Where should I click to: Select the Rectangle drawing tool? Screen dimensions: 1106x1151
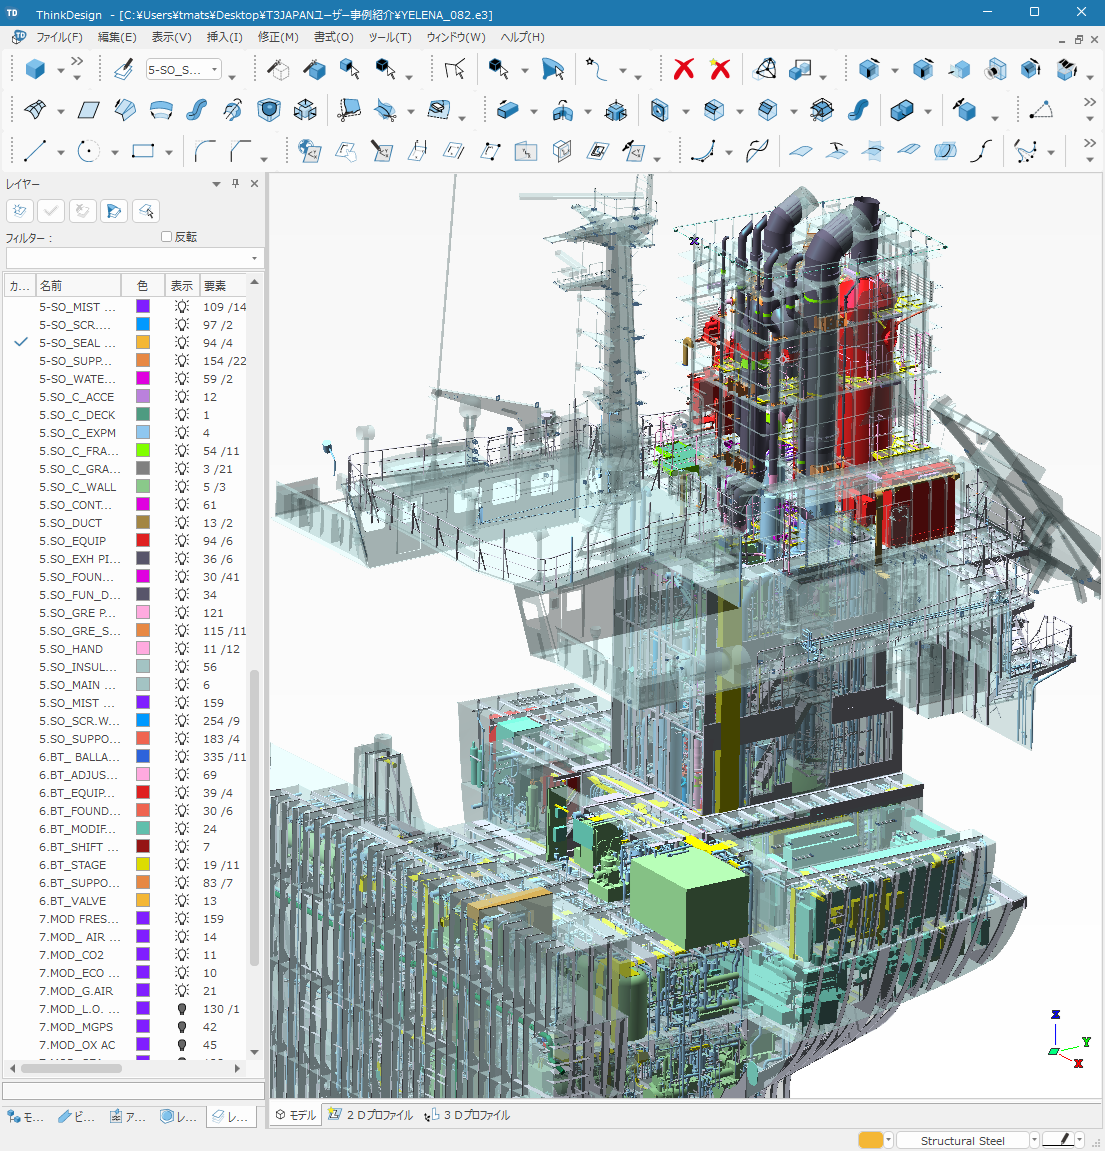pos(143,151)
